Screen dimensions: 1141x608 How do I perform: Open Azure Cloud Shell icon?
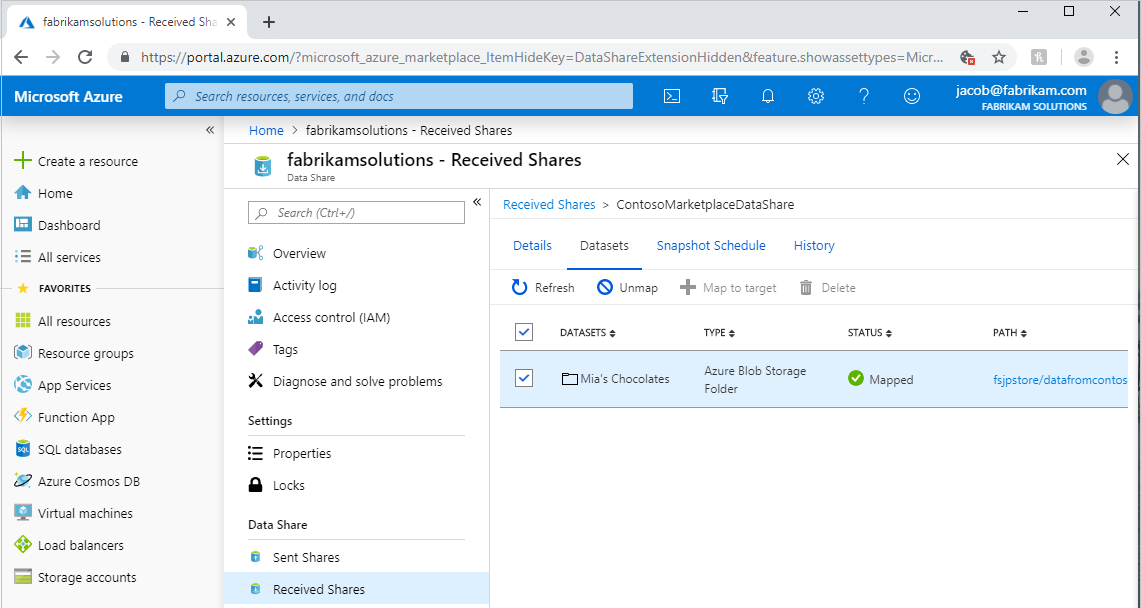[672, 96]
